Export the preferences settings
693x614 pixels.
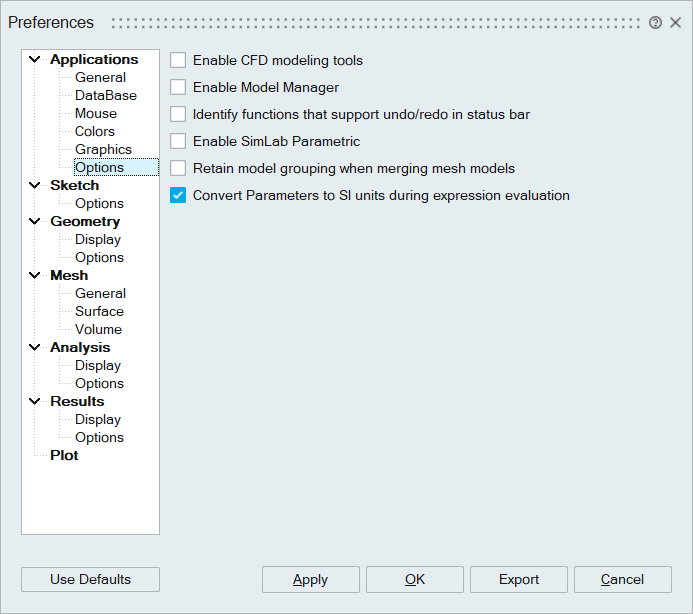518,579
